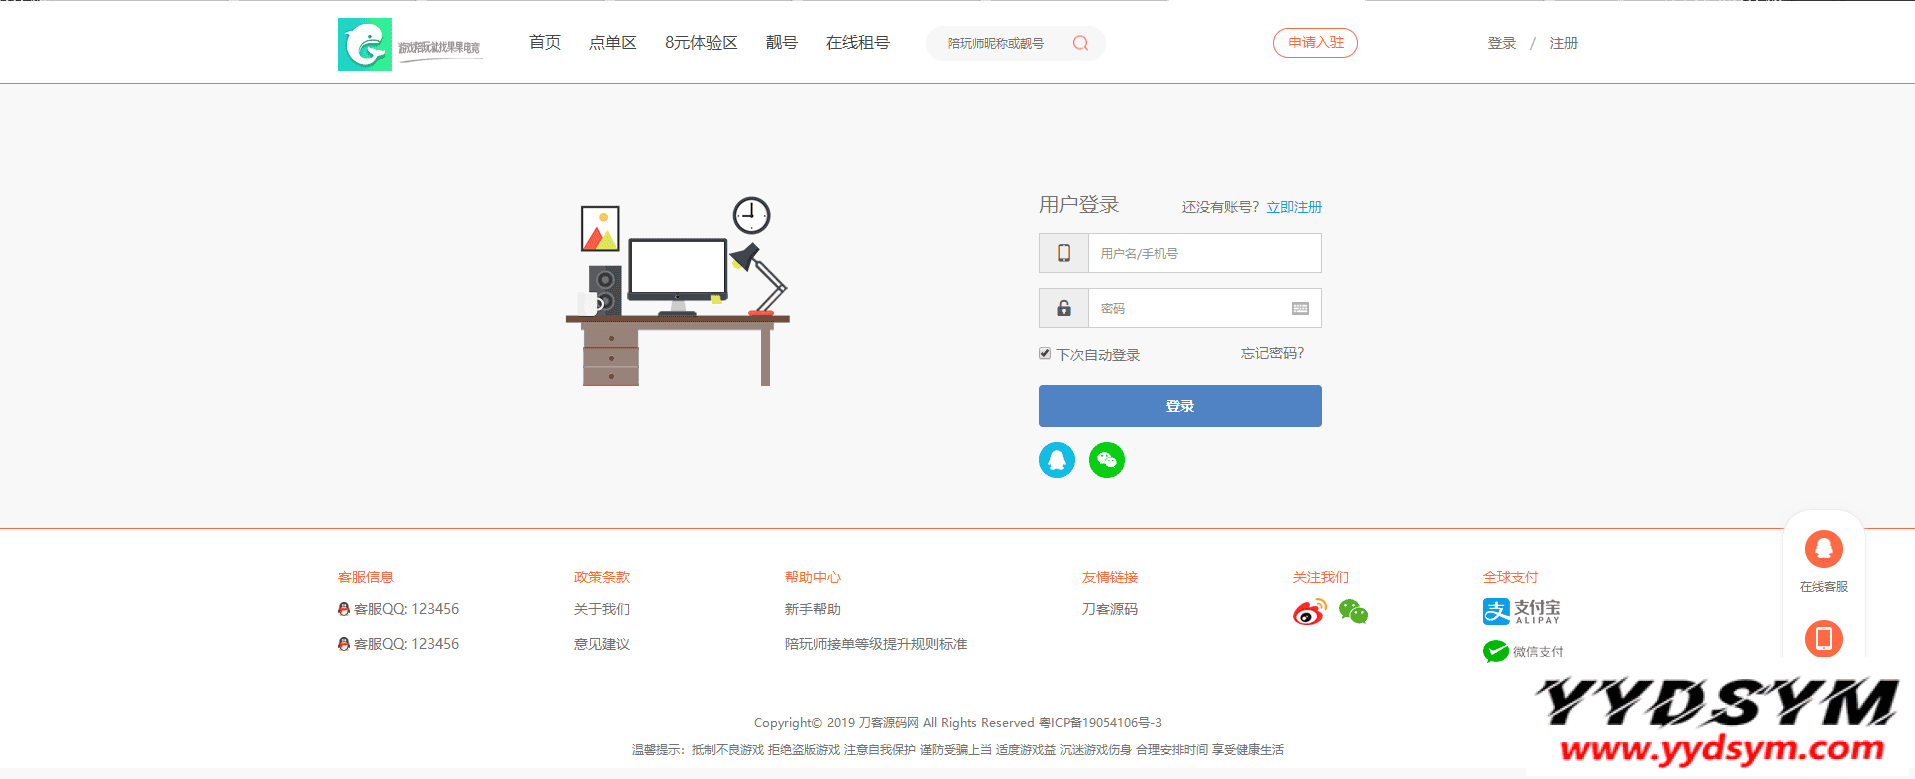Toggle the 下次自动登录 checkbox
This screenshot has height=779, width=1915.
coord(1045,354)
